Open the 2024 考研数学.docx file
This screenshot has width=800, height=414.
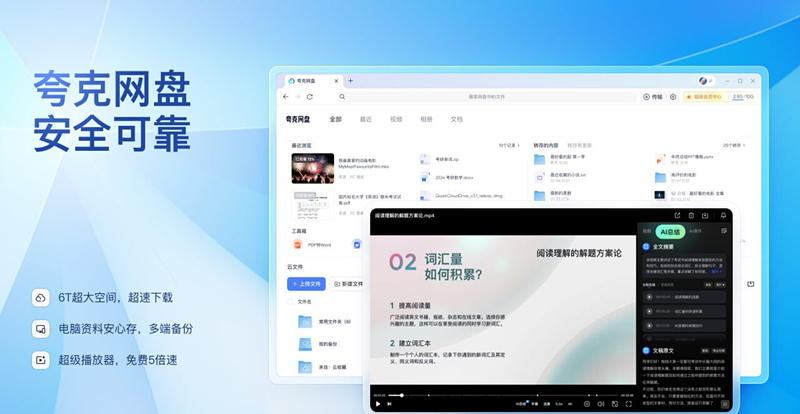tap(447, 178)
